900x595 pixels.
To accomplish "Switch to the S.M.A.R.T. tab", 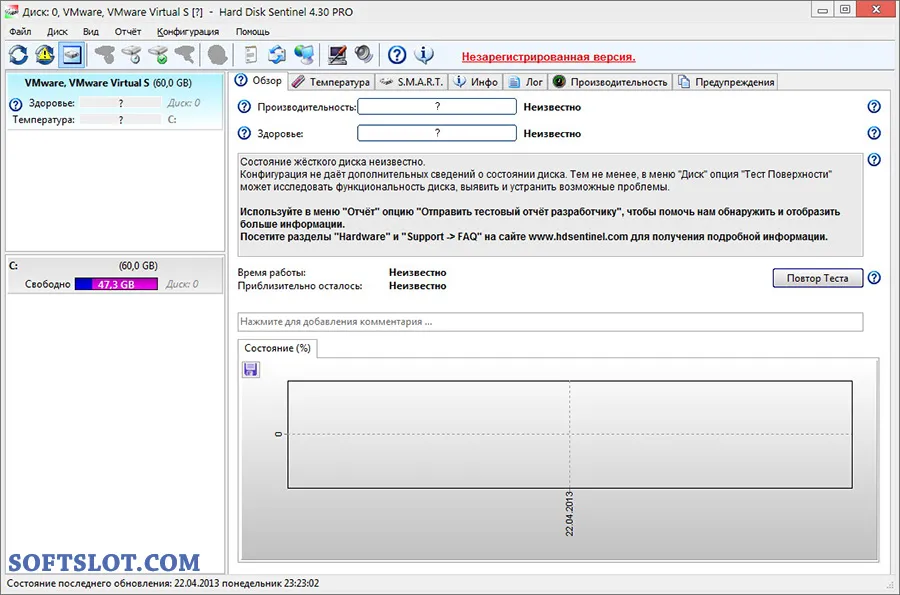I will pos(412,82).
